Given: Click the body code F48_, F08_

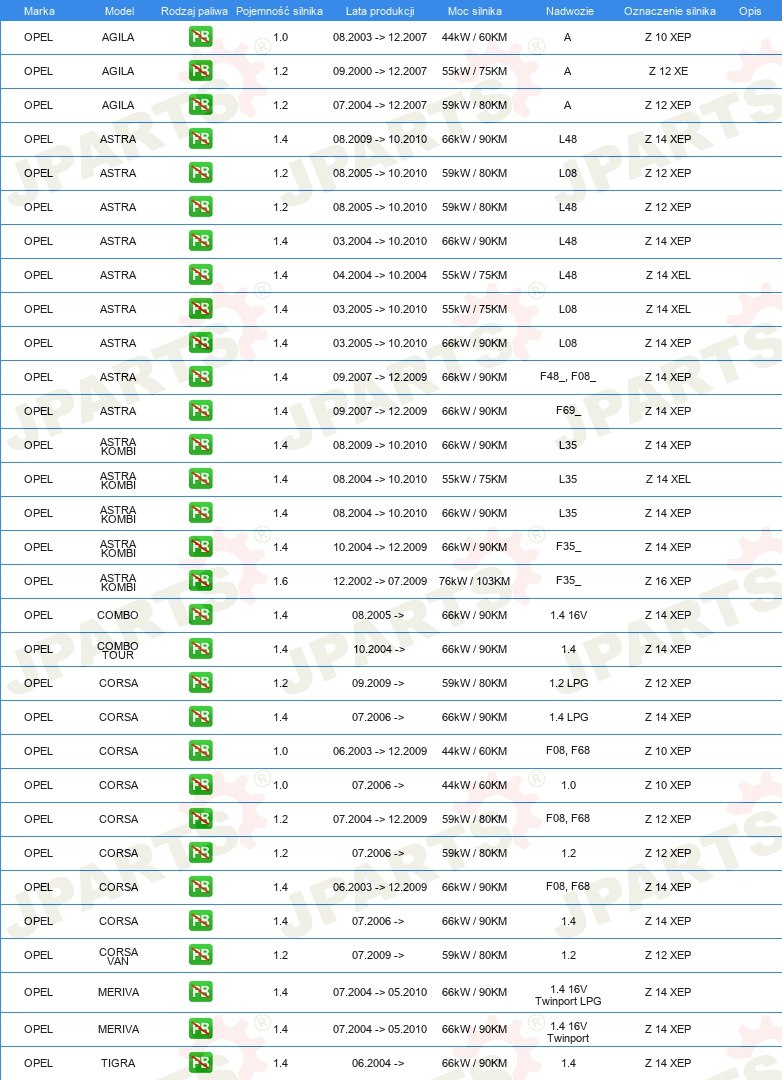Looking at the screenshot, I should (568, 377).
